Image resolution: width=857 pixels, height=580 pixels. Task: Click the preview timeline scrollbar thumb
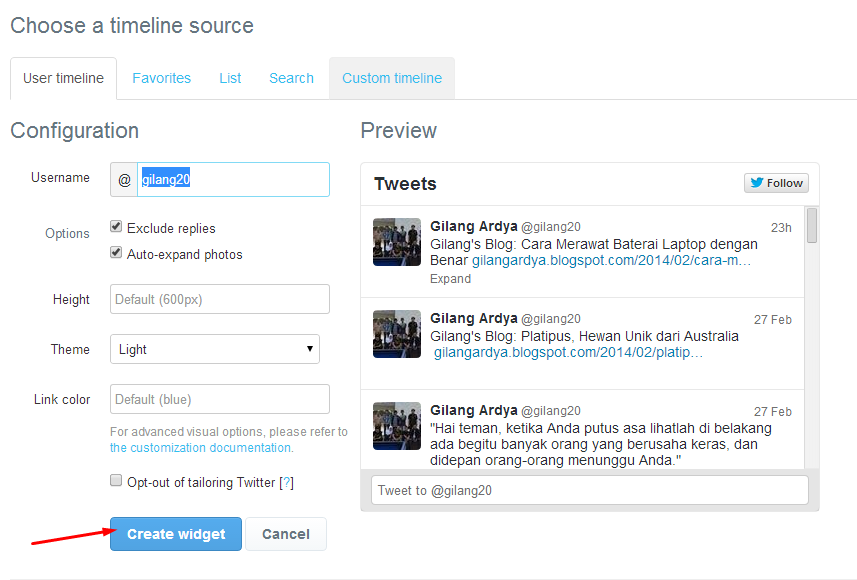812,225
